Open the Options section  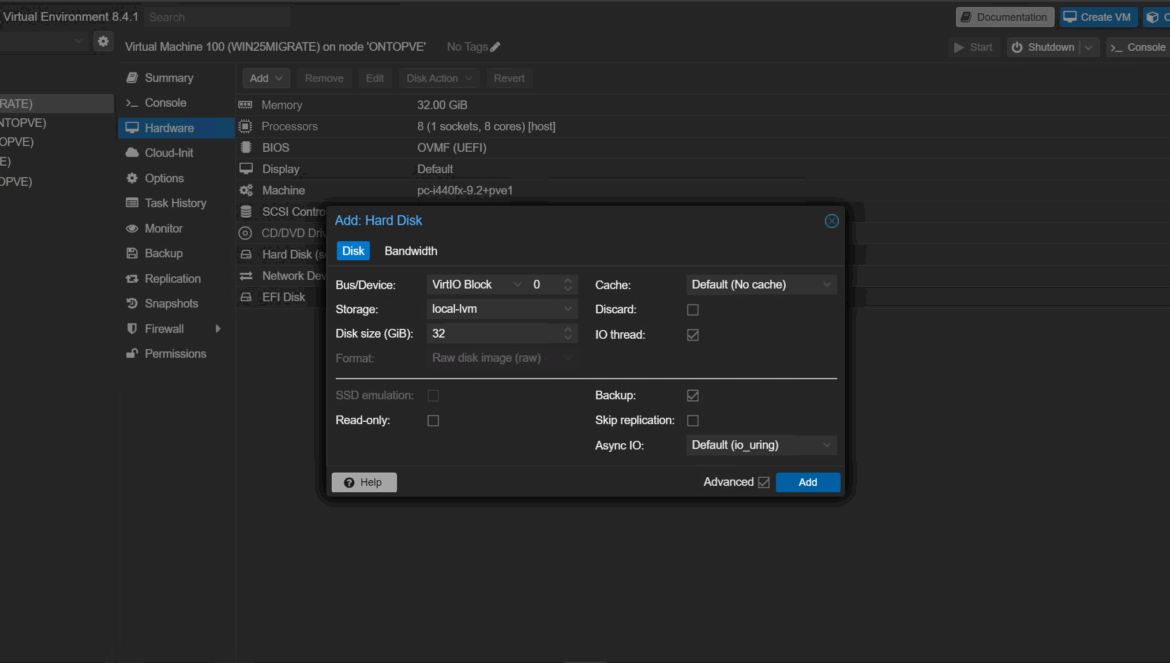tap(164, 178)
